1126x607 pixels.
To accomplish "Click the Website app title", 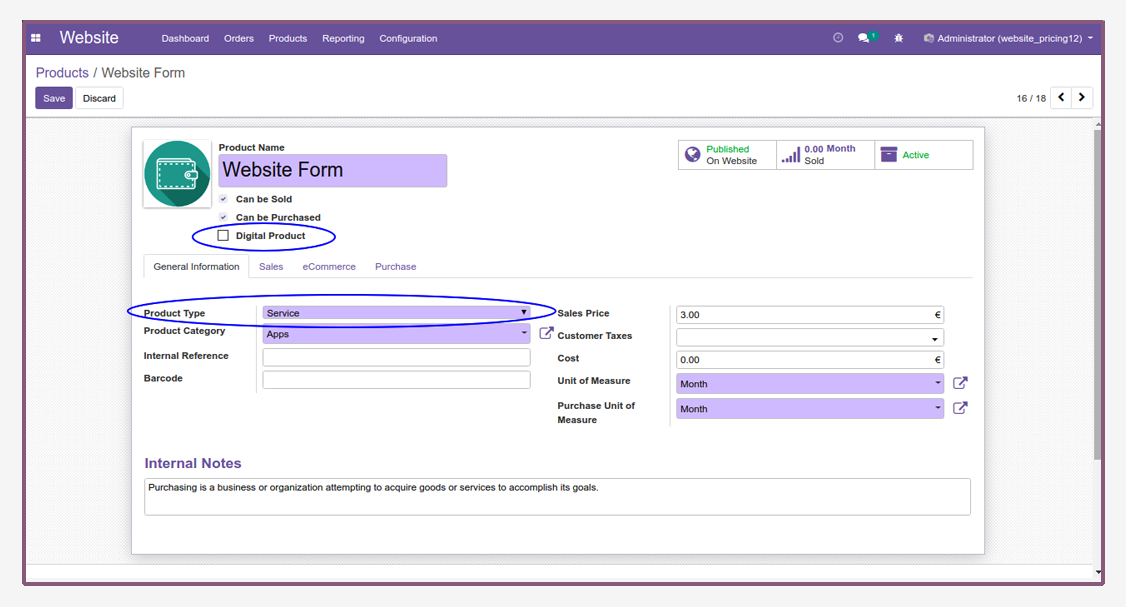I will coord(89,37).
